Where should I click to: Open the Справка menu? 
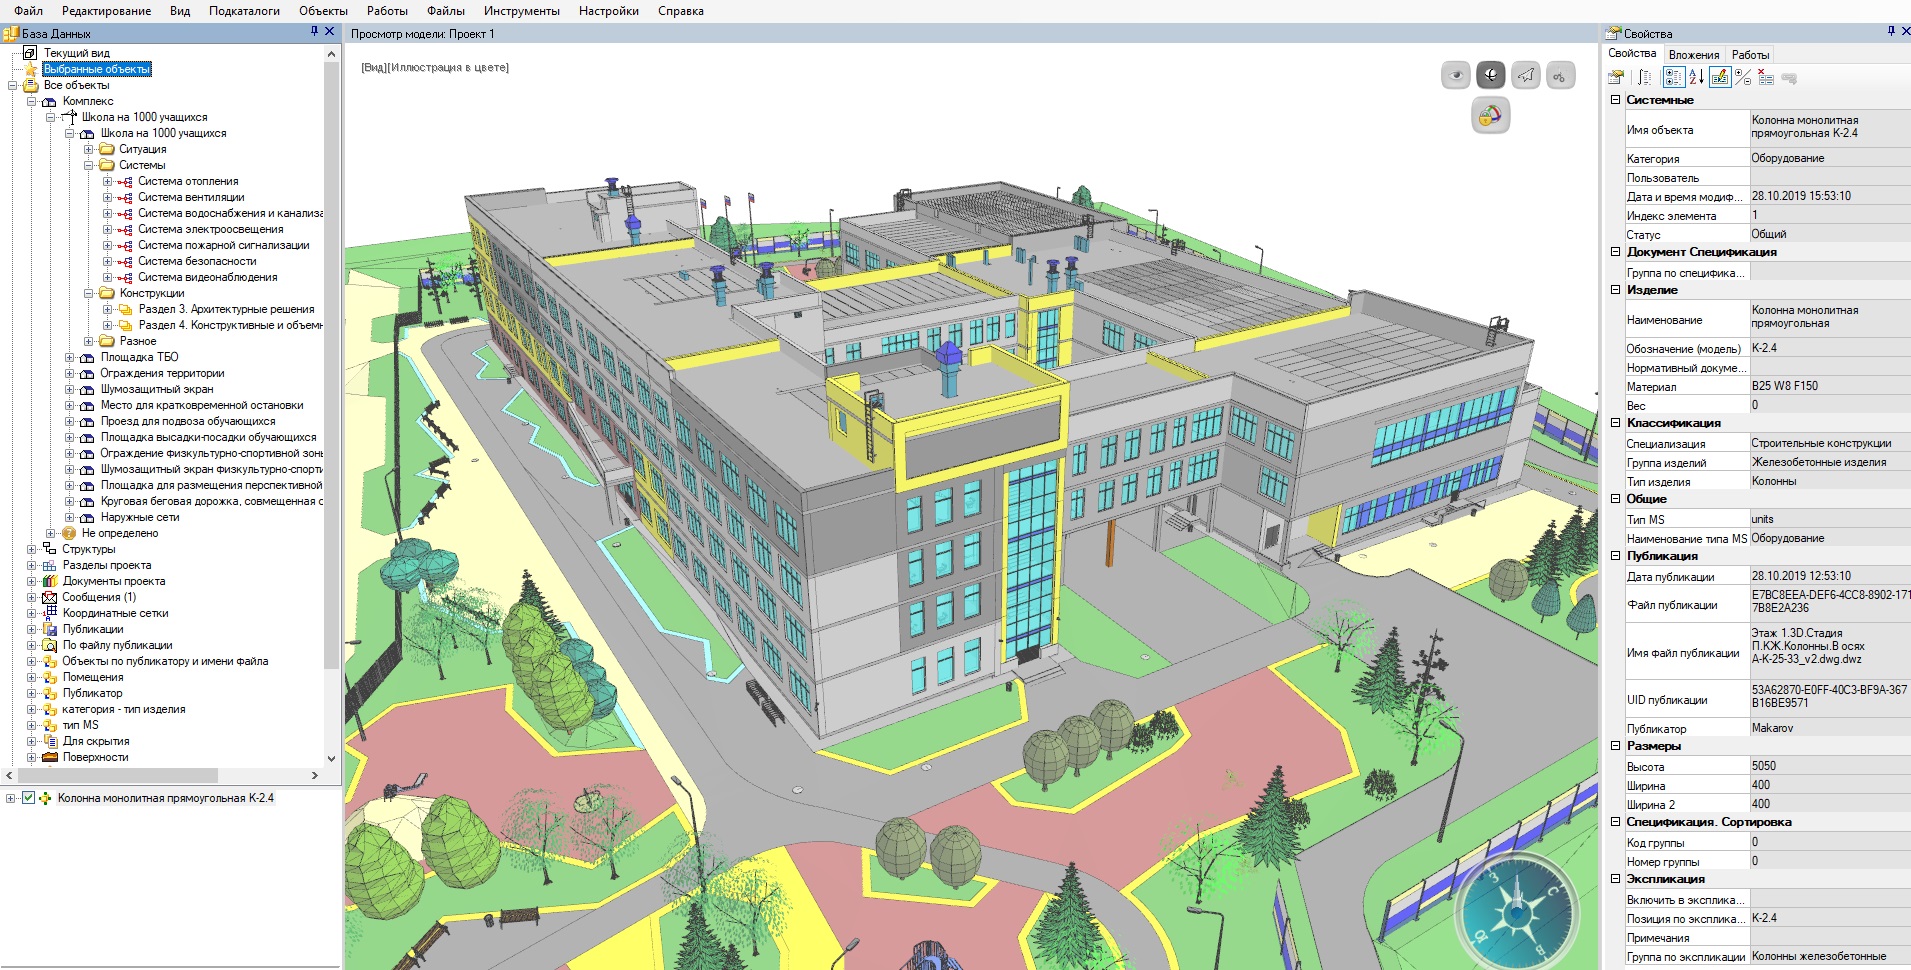tap(680, 11)
